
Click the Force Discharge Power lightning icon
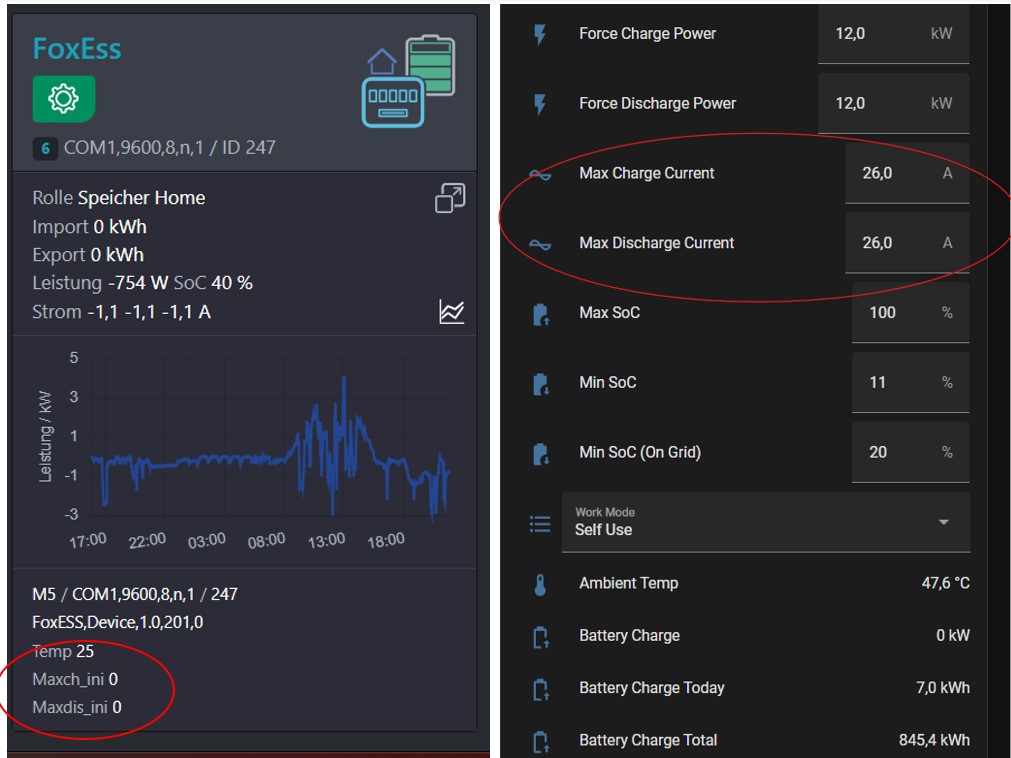(540, 104)
